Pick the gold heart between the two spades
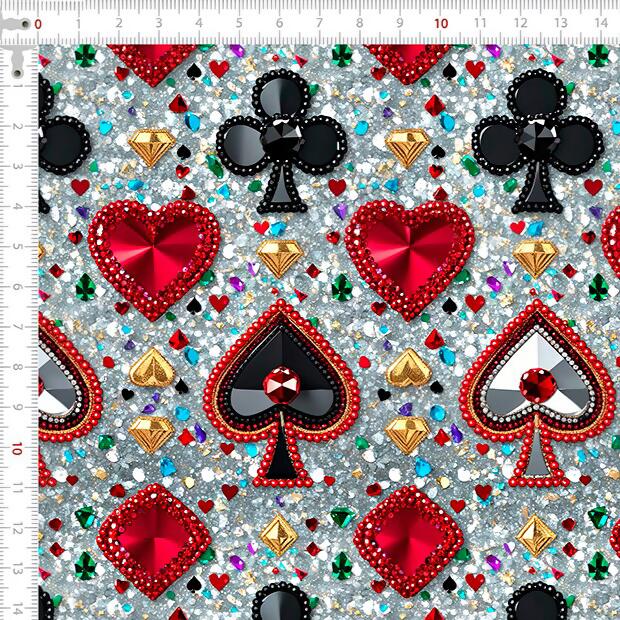 [x=408, y=368]
